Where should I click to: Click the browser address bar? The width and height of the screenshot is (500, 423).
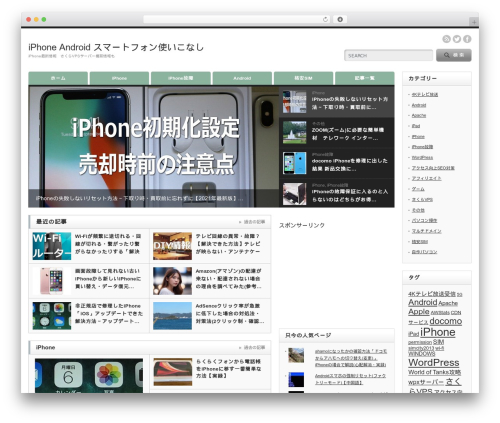pos(237,19)
